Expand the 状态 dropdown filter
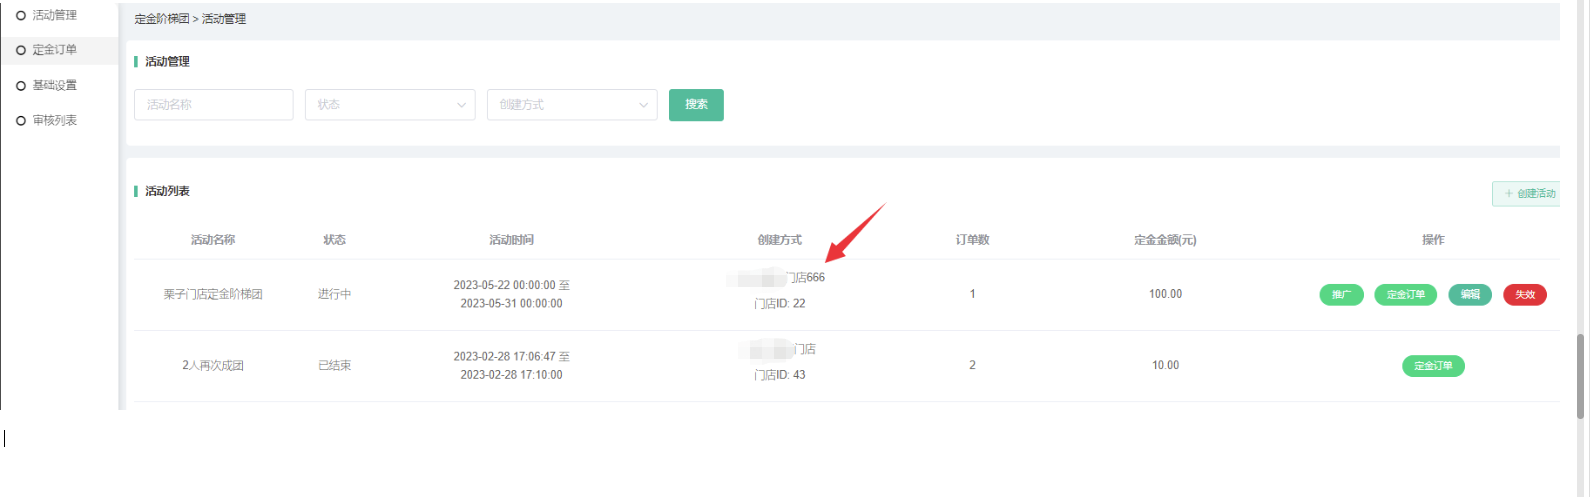1590x497 pixels. coord(389,105)
